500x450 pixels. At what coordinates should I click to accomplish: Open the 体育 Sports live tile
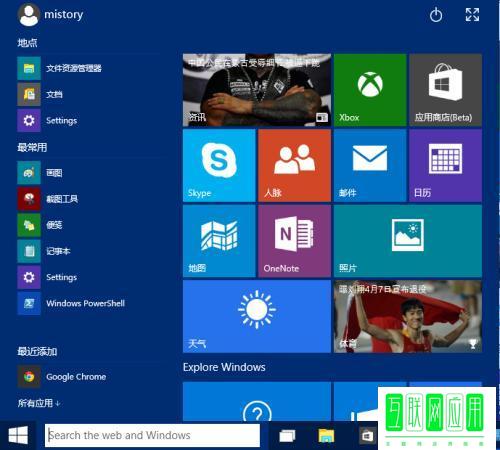click(408, 316)
